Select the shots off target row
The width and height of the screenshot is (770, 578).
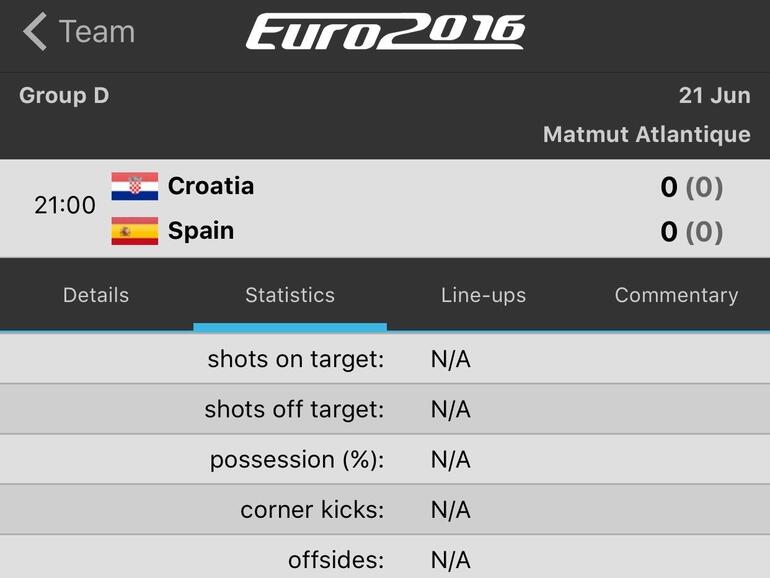385,410
